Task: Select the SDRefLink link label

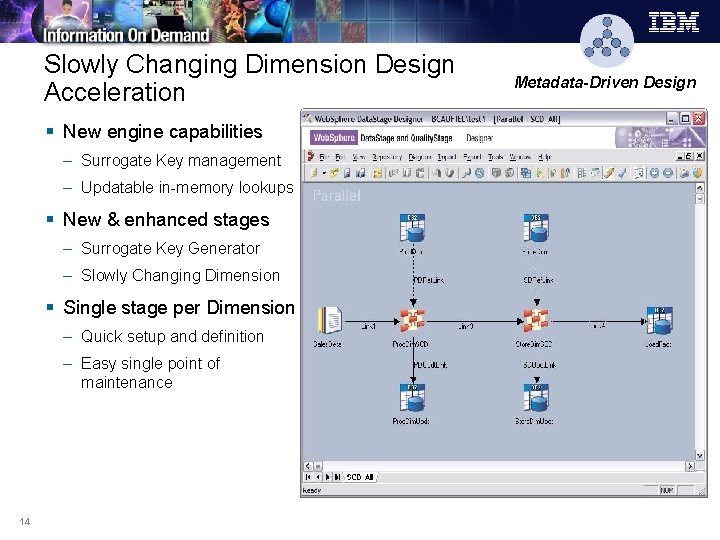Action: point(538,280)
